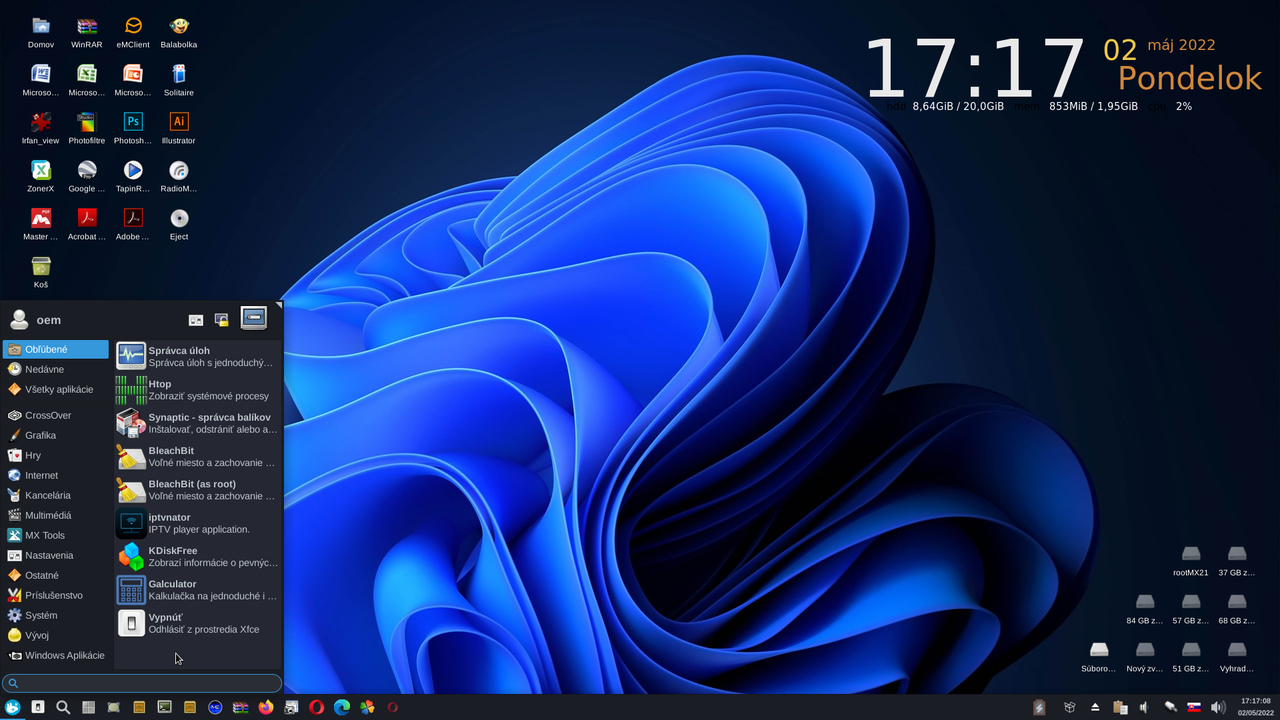Viewport: 1280px width, 720px height.
Task: Open the Vyhradené drive icon
Action: (x=1237, y=656)
